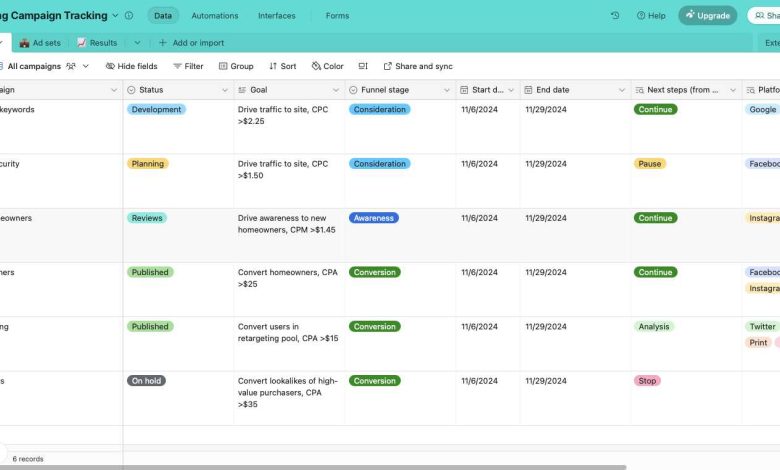Open the Color records option
This screenshot has width=780, height=470.
pyautogui.click(x=327, y=66)
